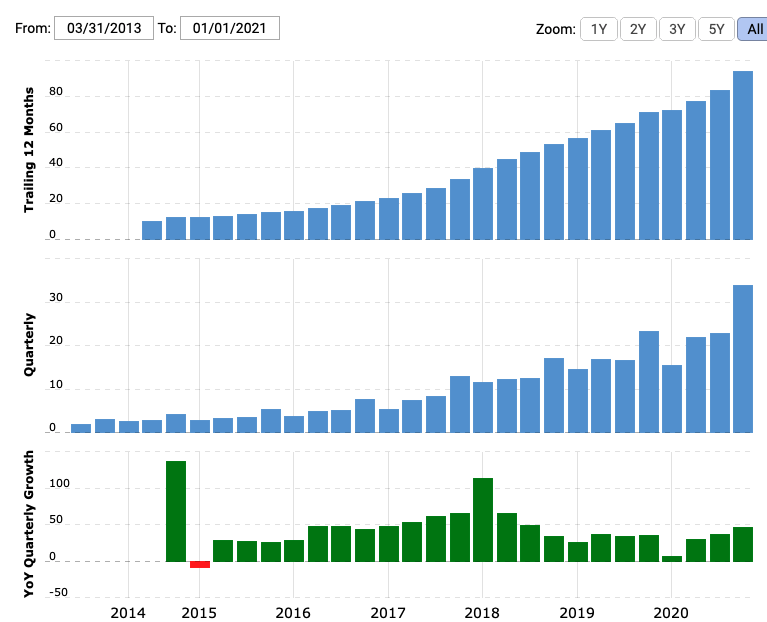Screen dimensions: 767x622
Task: Select the red negative YoY growth bar
Action: point(200,564)
